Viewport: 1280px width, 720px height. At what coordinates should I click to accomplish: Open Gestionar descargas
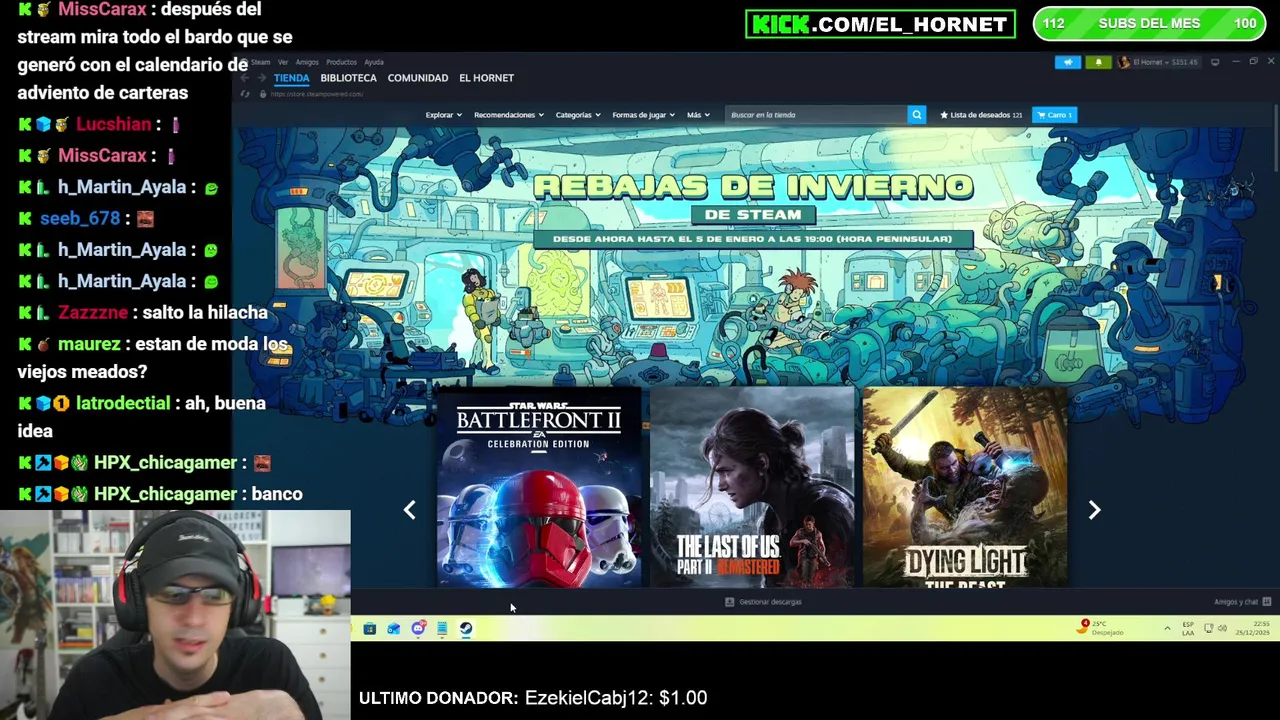click(764, 602)
